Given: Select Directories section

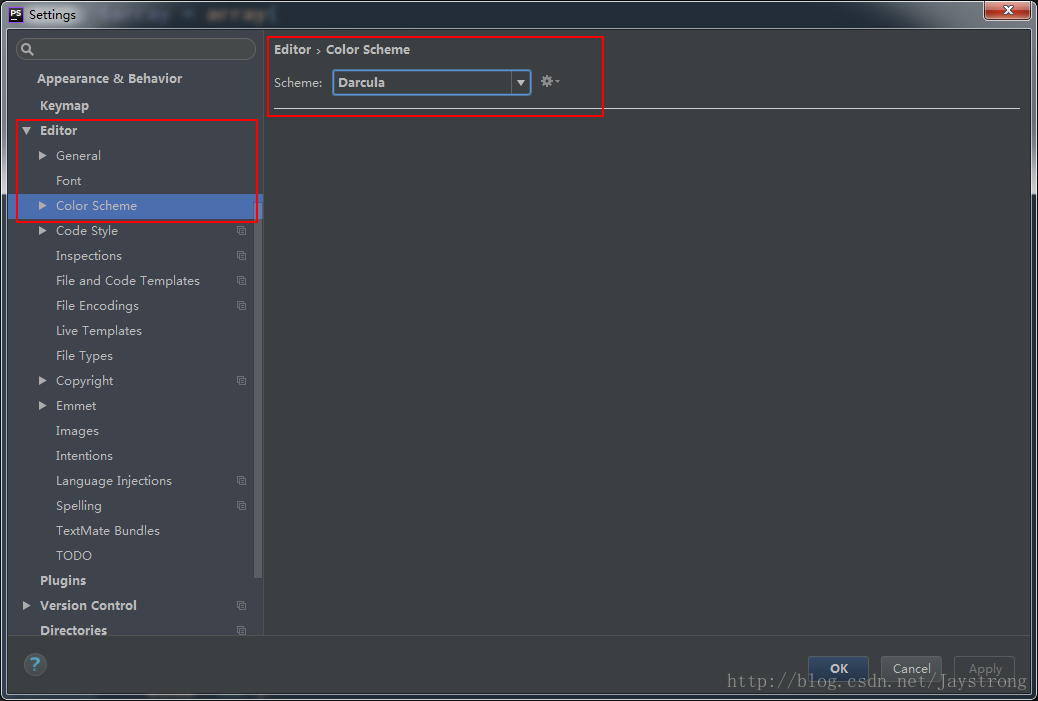Looking at the screenshot, I should click(x=73, y=630).
